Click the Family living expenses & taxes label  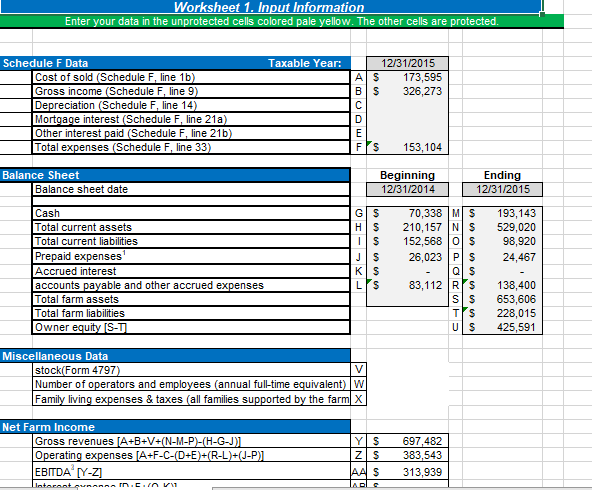(x=192, y=399)
